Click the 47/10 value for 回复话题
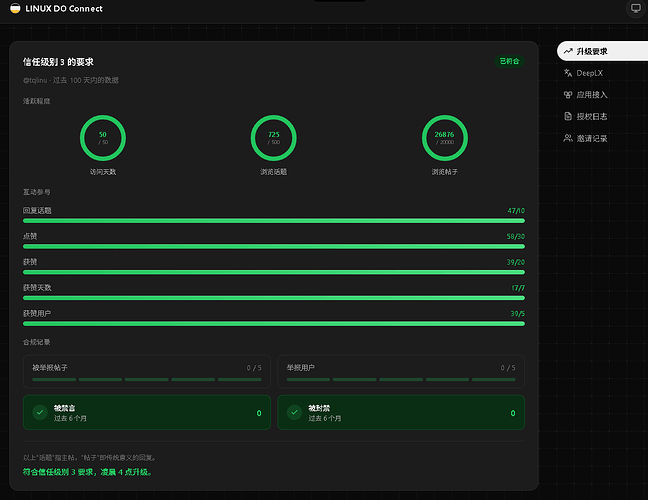648x500 pixels. point(516,210)
